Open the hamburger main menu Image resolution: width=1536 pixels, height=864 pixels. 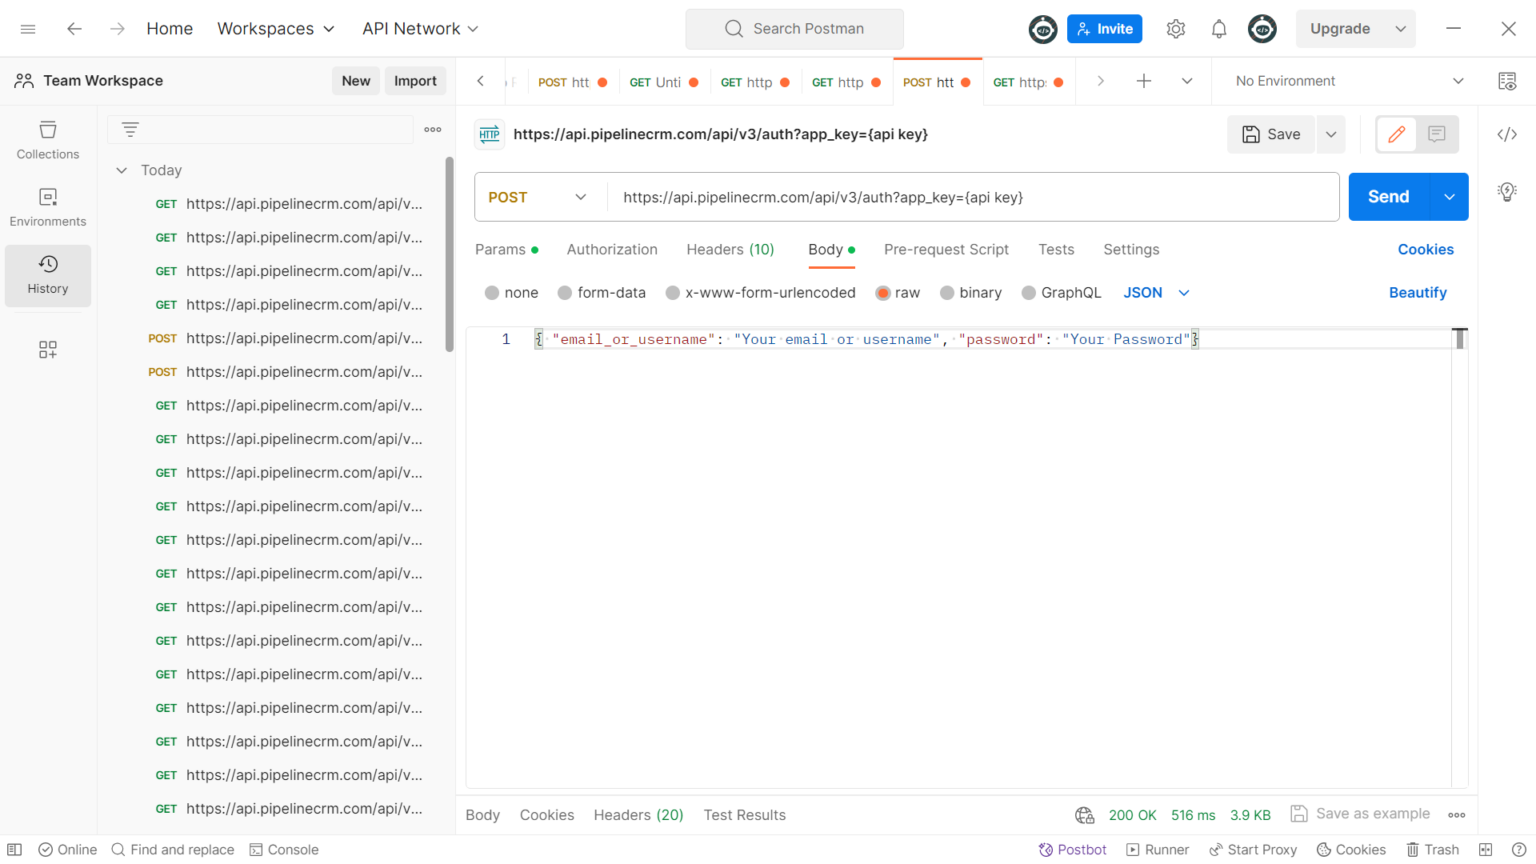[x=28, y=29]
